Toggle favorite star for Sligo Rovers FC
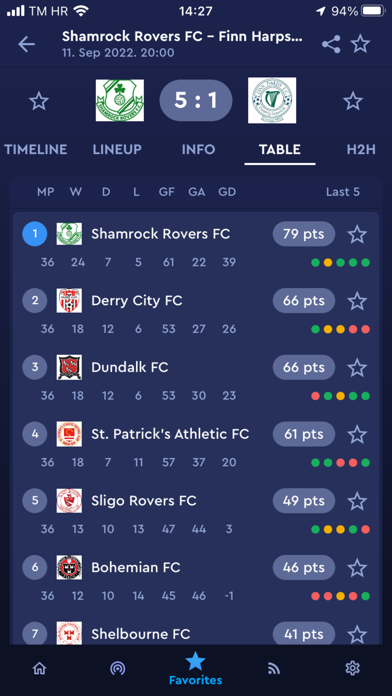392x696 pixels. pos(357,501)
